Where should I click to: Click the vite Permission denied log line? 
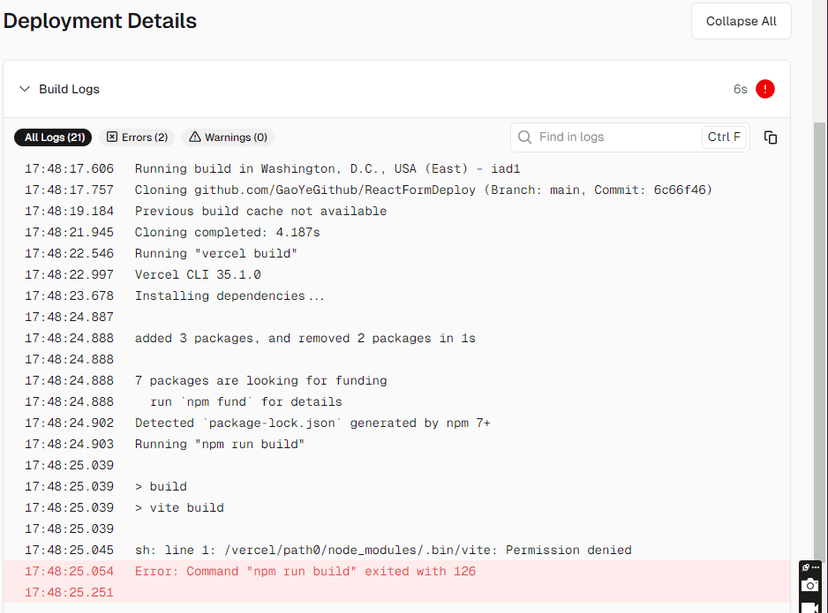[383, 550]
